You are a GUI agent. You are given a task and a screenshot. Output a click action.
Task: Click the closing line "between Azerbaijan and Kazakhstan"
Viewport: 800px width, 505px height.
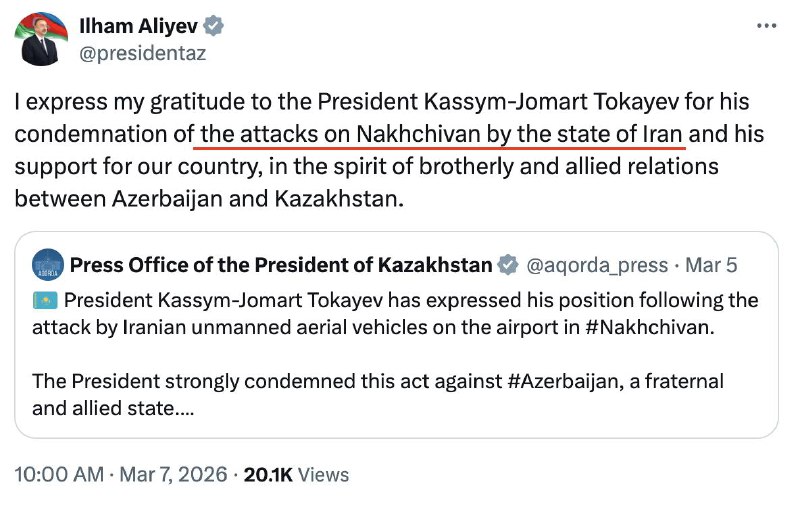(209, 197)
